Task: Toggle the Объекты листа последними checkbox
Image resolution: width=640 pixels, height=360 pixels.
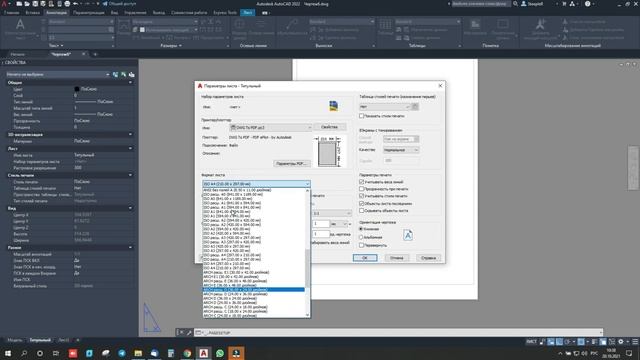Action: click(361, 203)
